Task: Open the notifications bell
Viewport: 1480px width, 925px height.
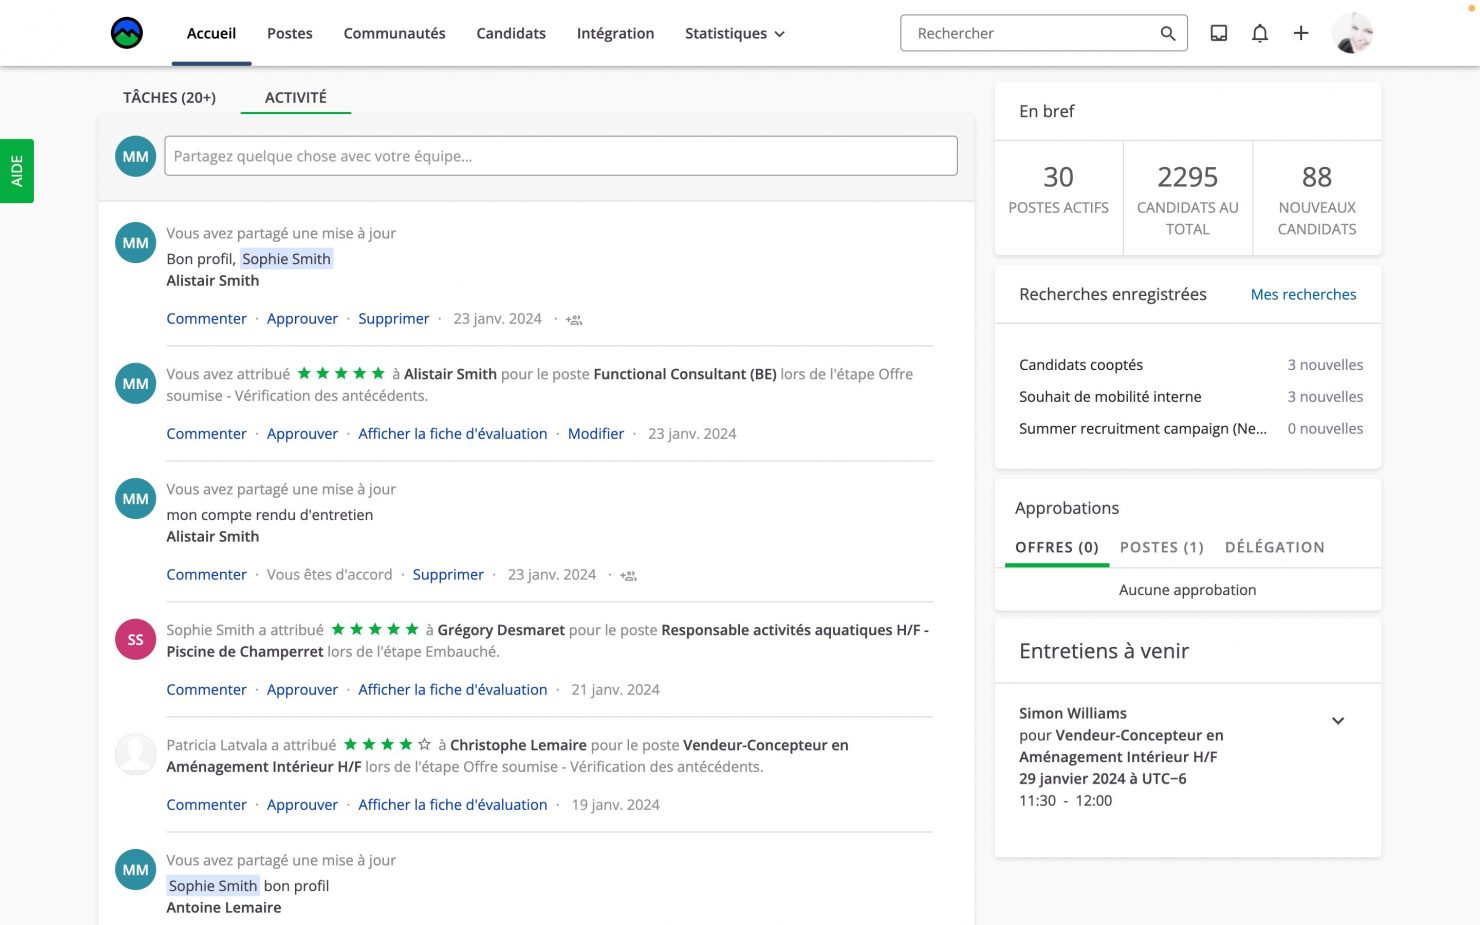Action: pyautogui.click(x=1259, y=33)
